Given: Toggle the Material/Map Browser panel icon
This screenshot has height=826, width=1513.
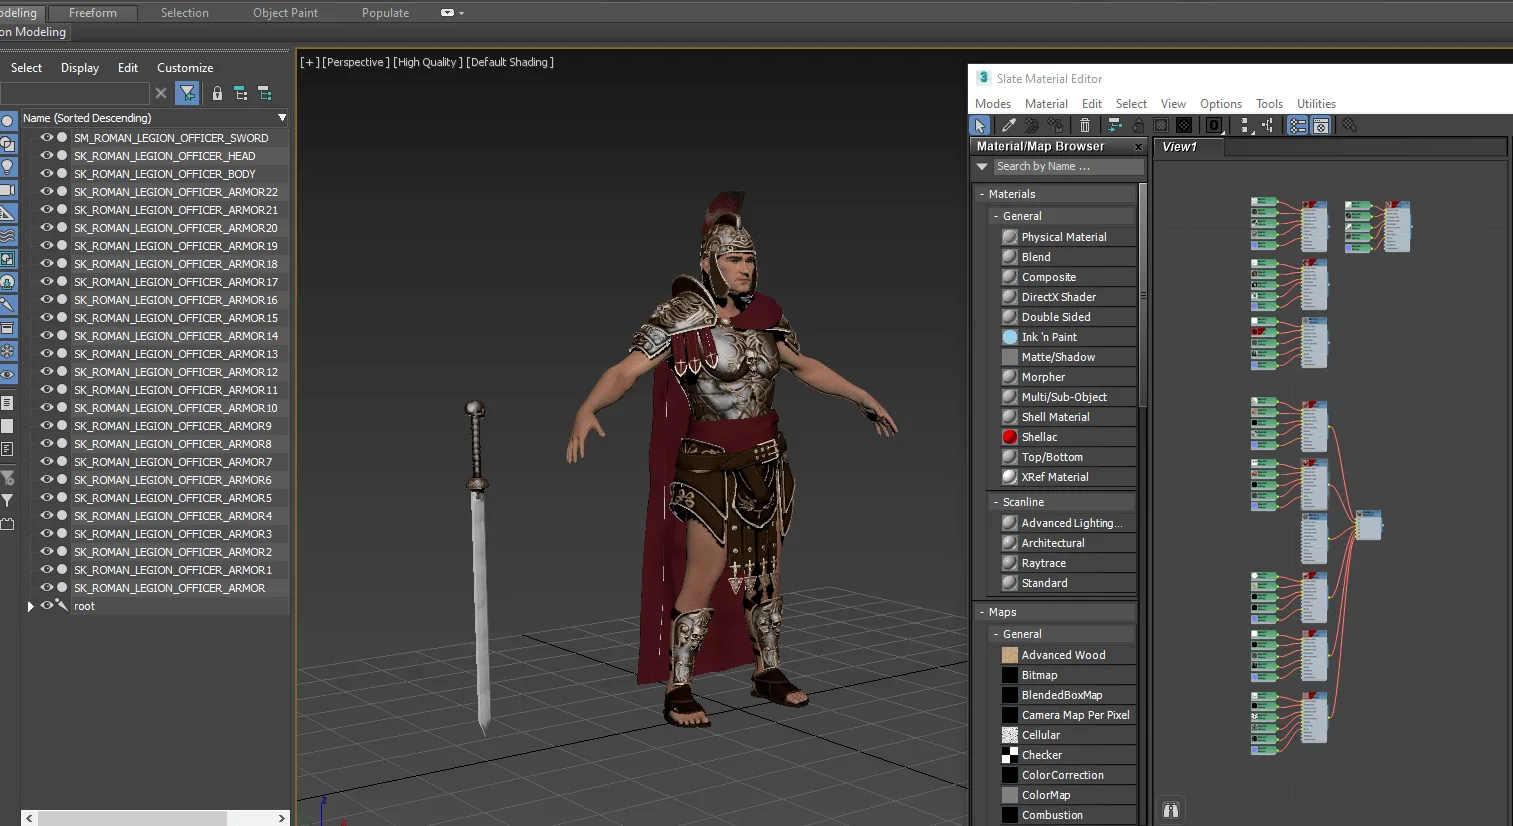Looking at the screenshot, I should tap(1297, 125).
